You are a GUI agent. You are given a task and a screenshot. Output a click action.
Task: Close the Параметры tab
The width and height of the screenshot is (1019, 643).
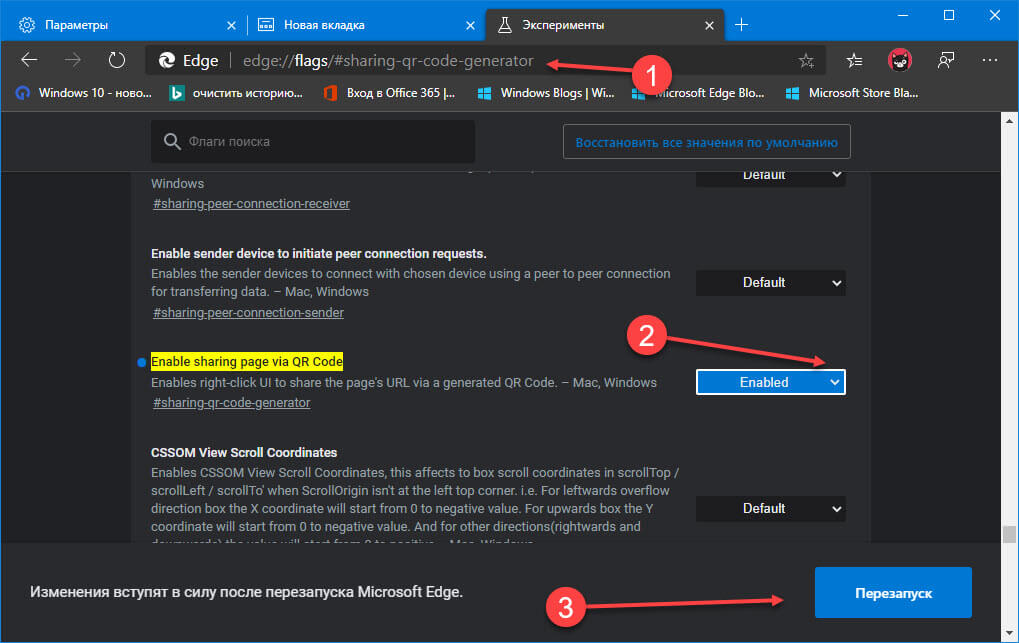[231, 25]
